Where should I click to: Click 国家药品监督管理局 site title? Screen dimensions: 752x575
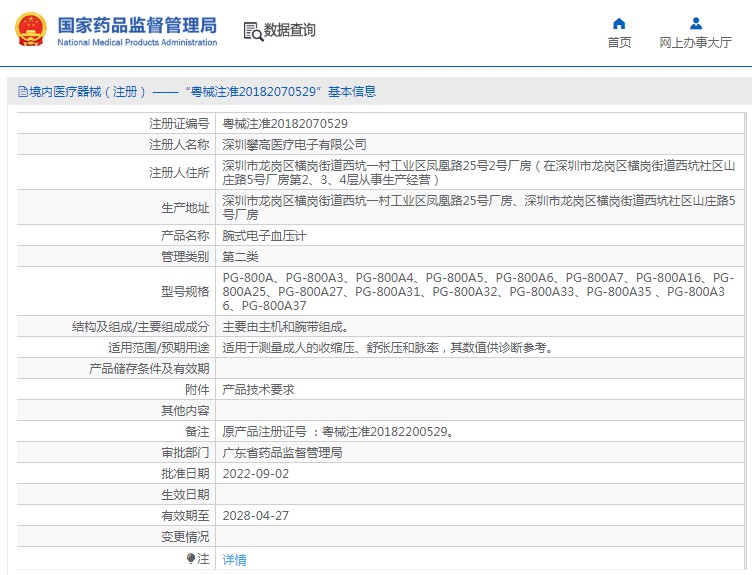click(137, 25)
